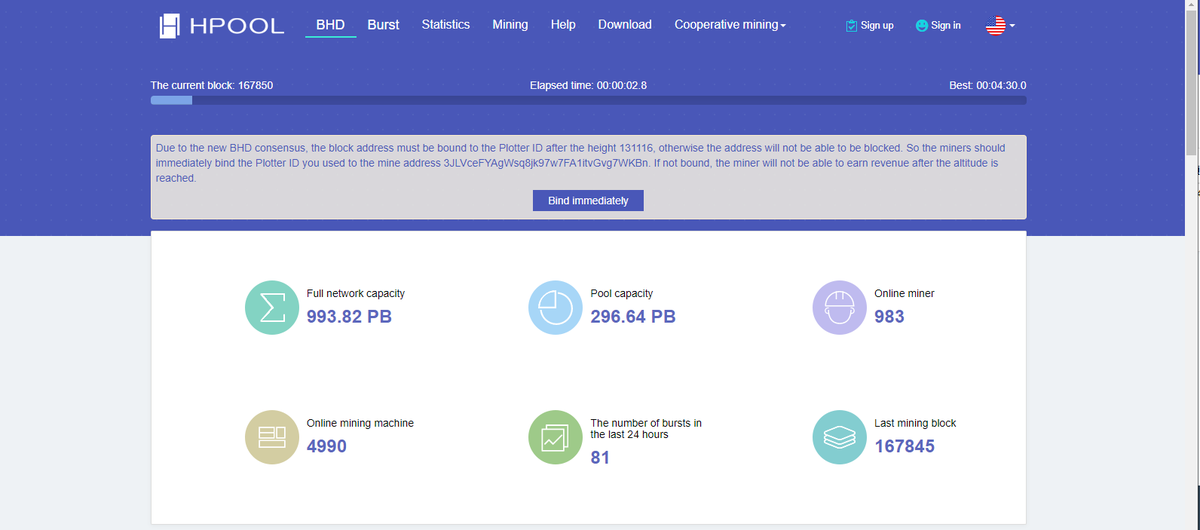Viewport: 1200px width, 530px height.
Task: Click the 'Online mining machine' label
Action: pos(360,424)
